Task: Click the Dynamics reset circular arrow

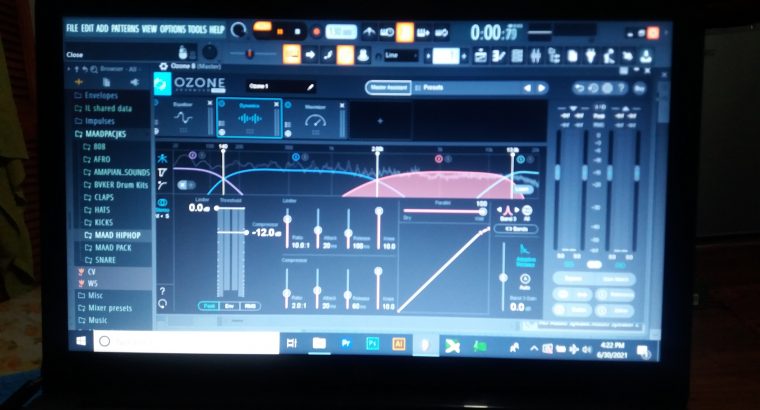Action: point(162,304)
